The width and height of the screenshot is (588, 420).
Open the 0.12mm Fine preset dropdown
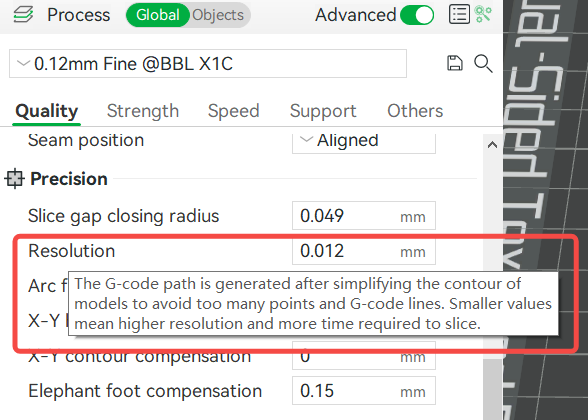(x=208, y=63)
